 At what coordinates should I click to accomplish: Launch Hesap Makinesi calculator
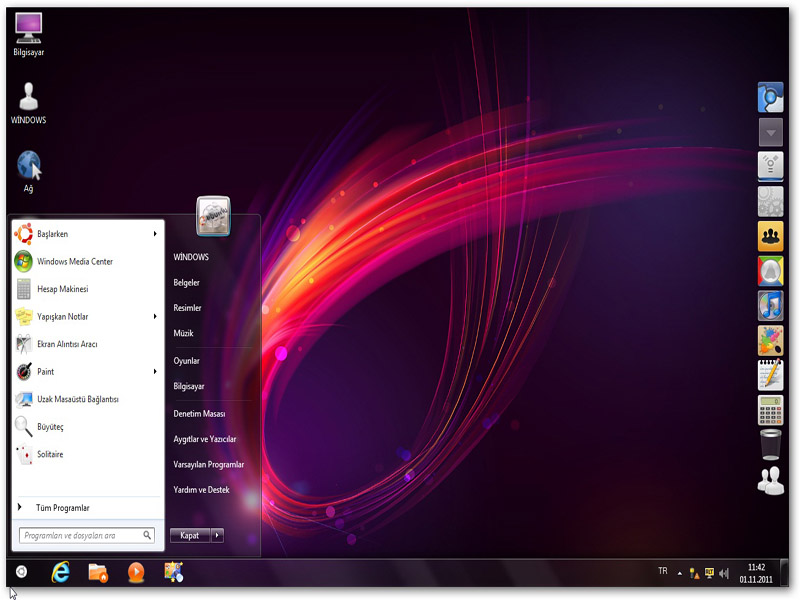(x=62, y=289)
